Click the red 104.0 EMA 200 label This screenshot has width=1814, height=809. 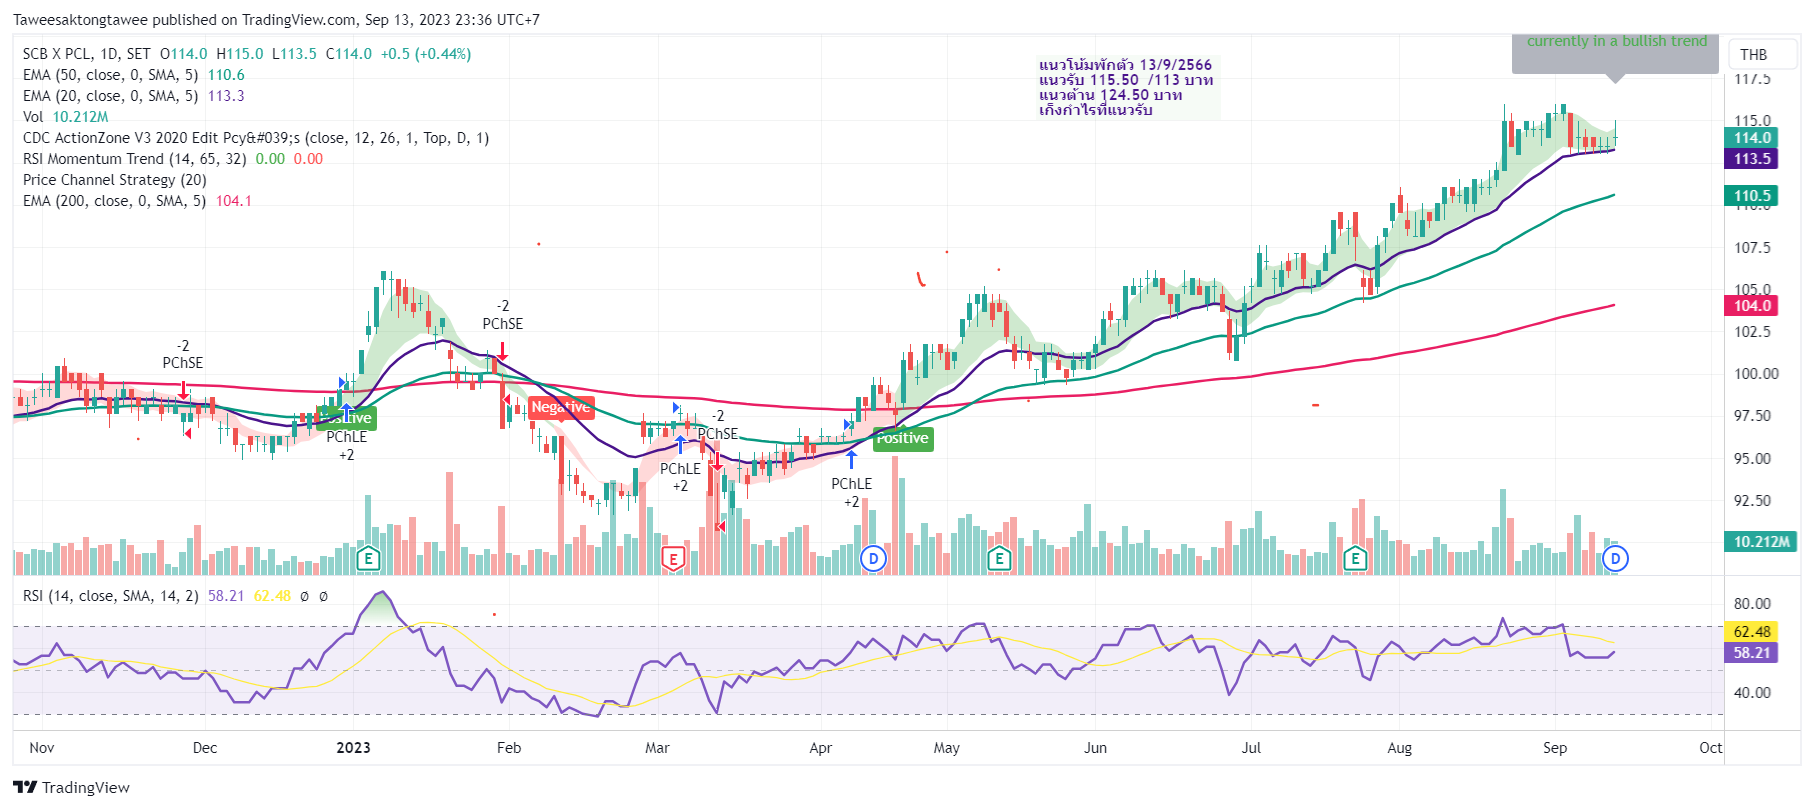pyautogui.click(x=1752, y=306)
